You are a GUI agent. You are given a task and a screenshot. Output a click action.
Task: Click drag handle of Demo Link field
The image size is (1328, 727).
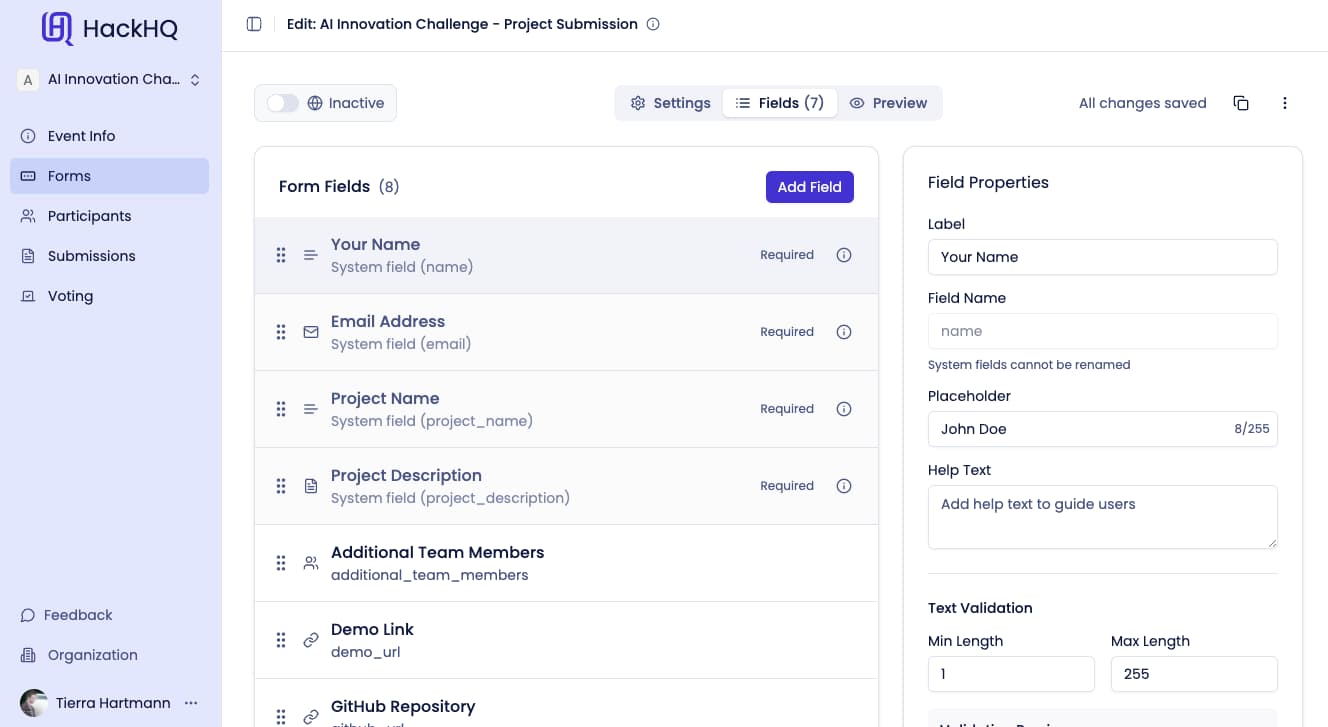(x=281, y=640)
